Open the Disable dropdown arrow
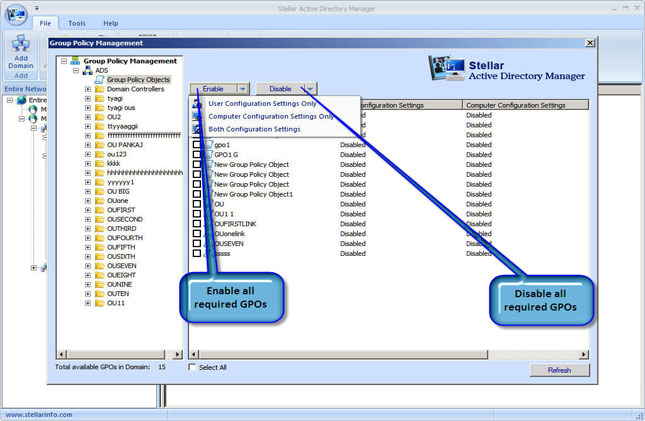This screenshot has width=645, height=421. (310, 89)
